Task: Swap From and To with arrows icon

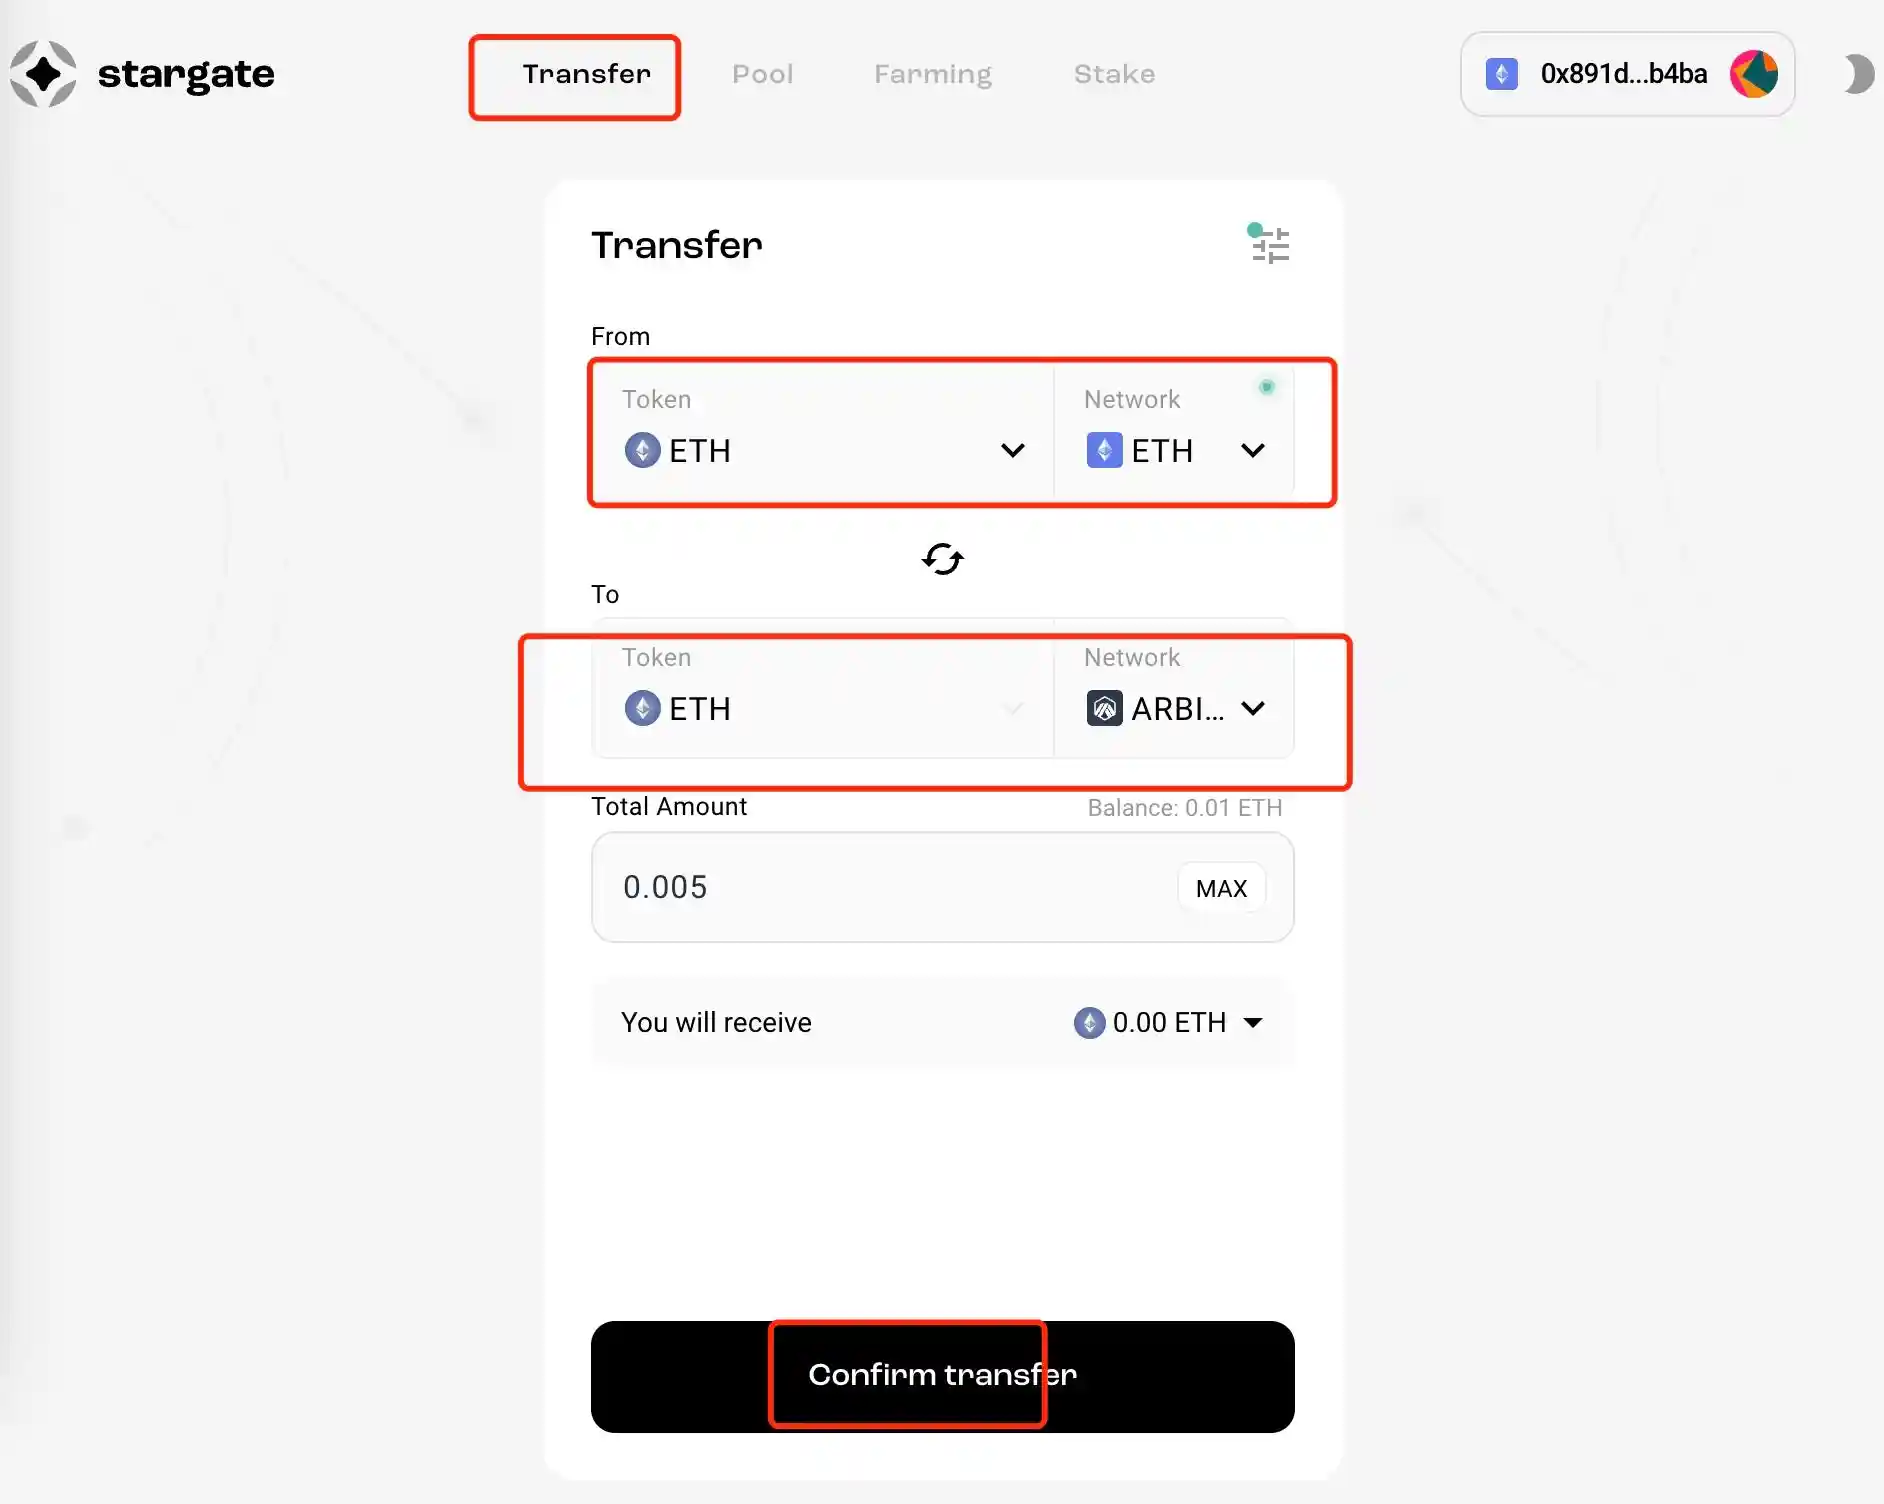Action: (942, 559)
